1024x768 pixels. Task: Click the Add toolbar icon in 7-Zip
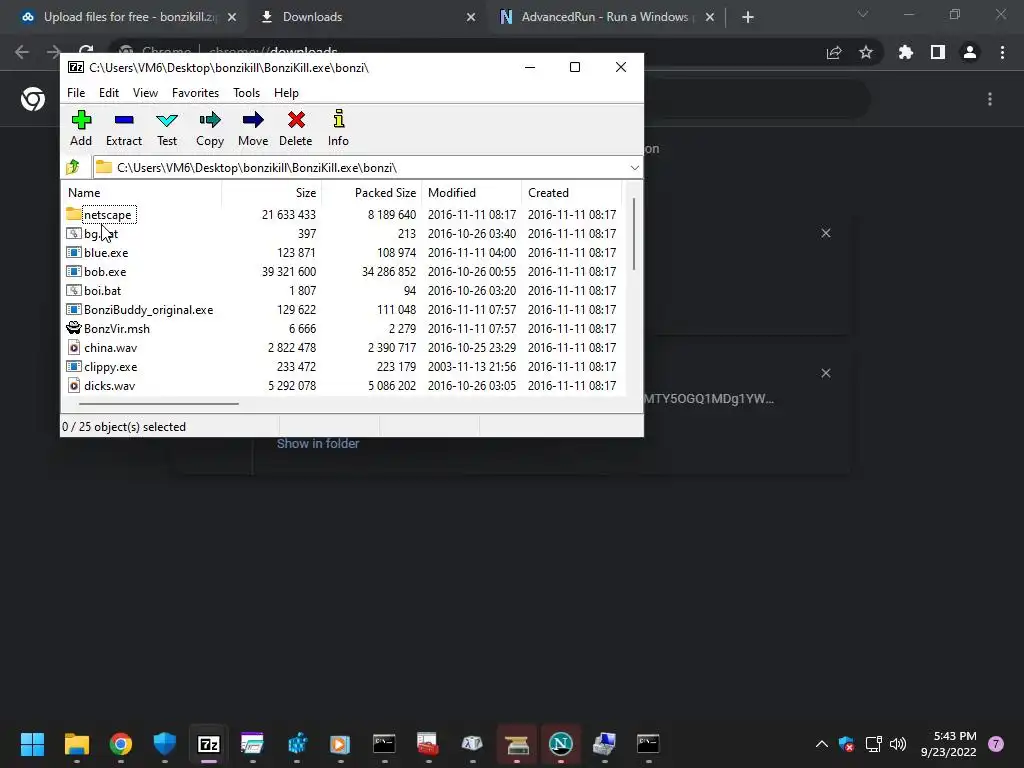coord(81,120)
